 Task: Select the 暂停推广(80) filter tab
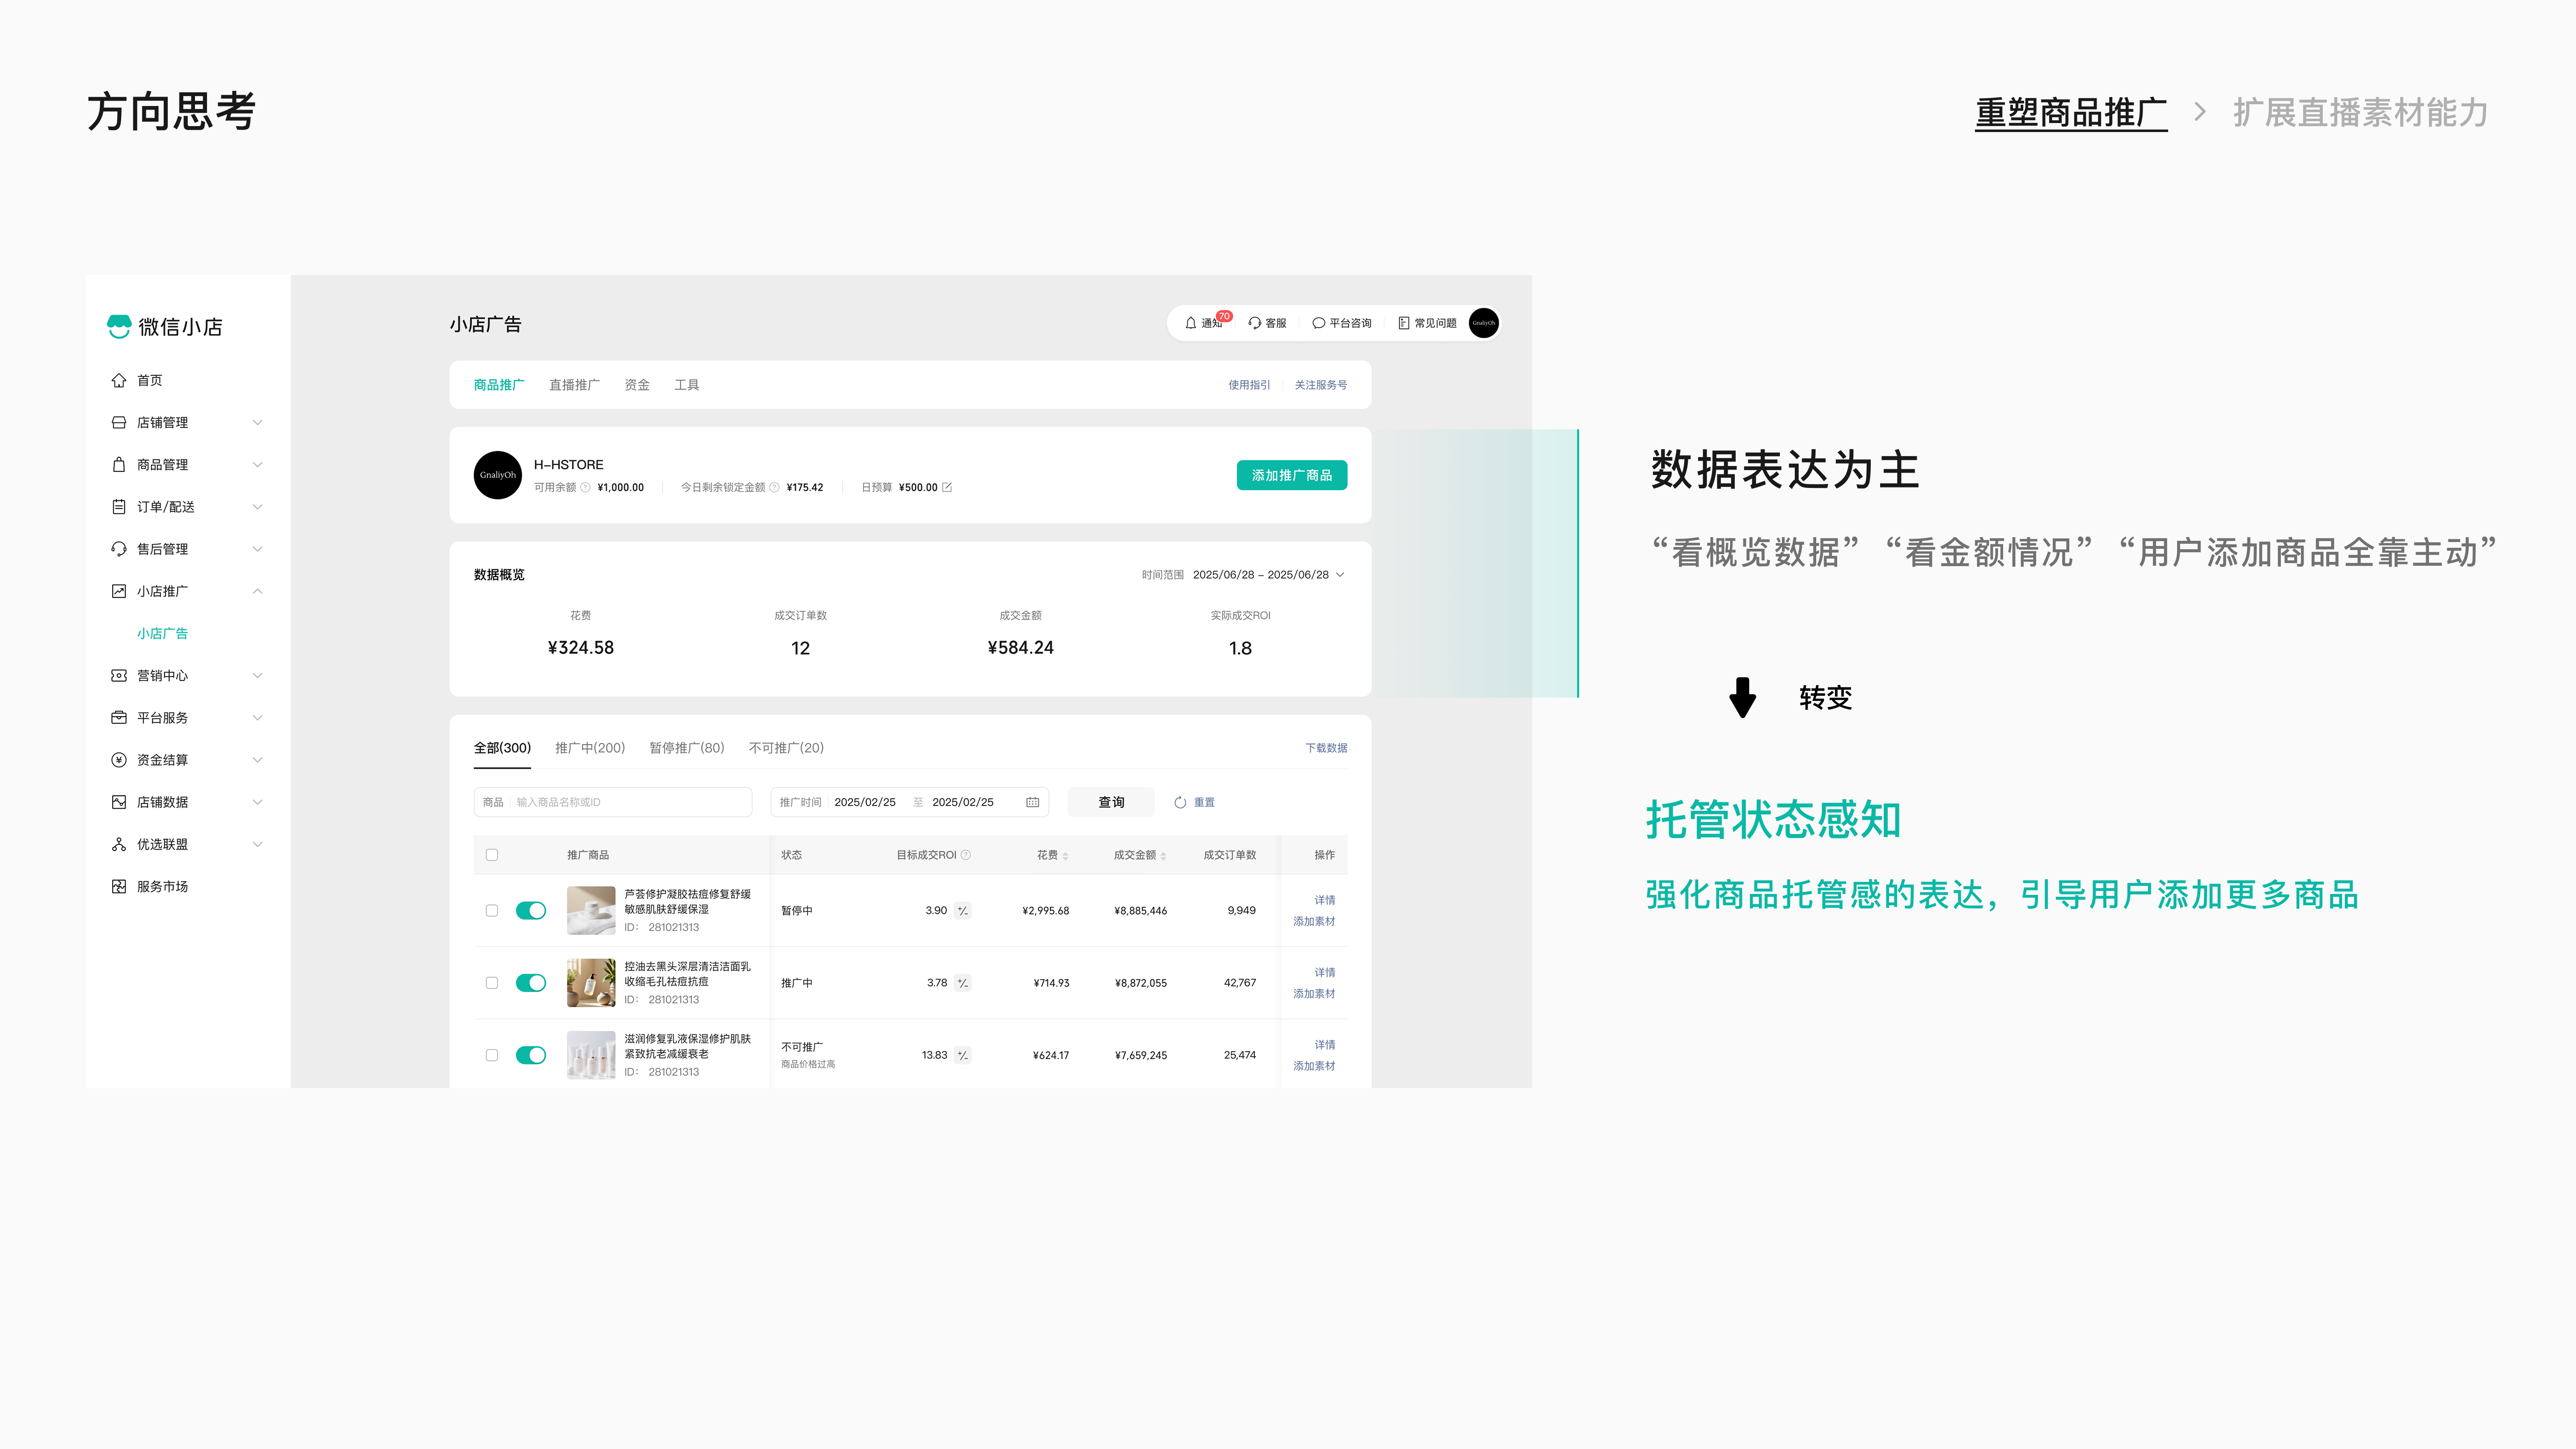(x=686, y=748)
